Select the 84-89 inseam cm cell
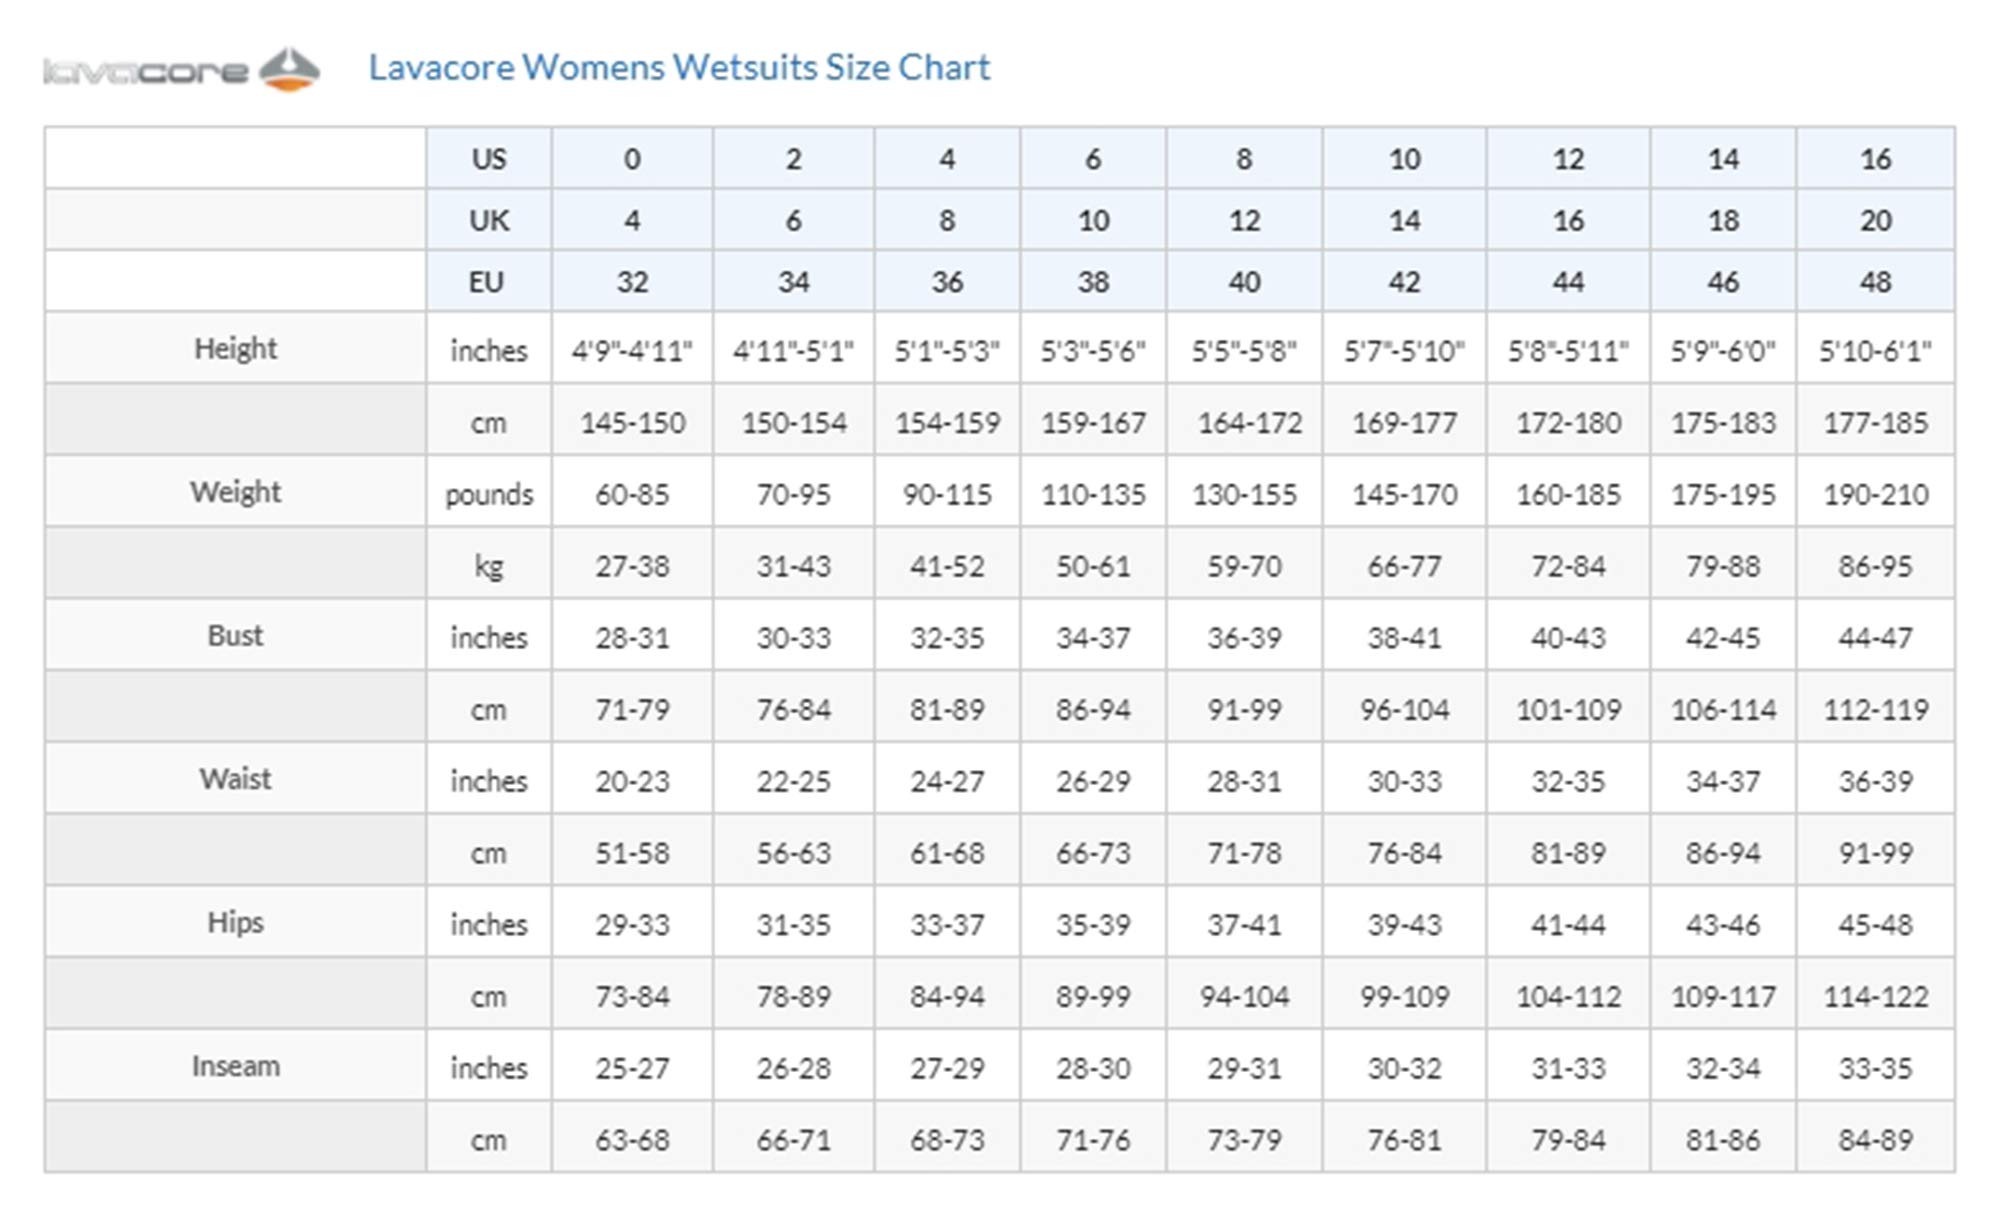2000x1222 pixels. pos(1875,1139)
